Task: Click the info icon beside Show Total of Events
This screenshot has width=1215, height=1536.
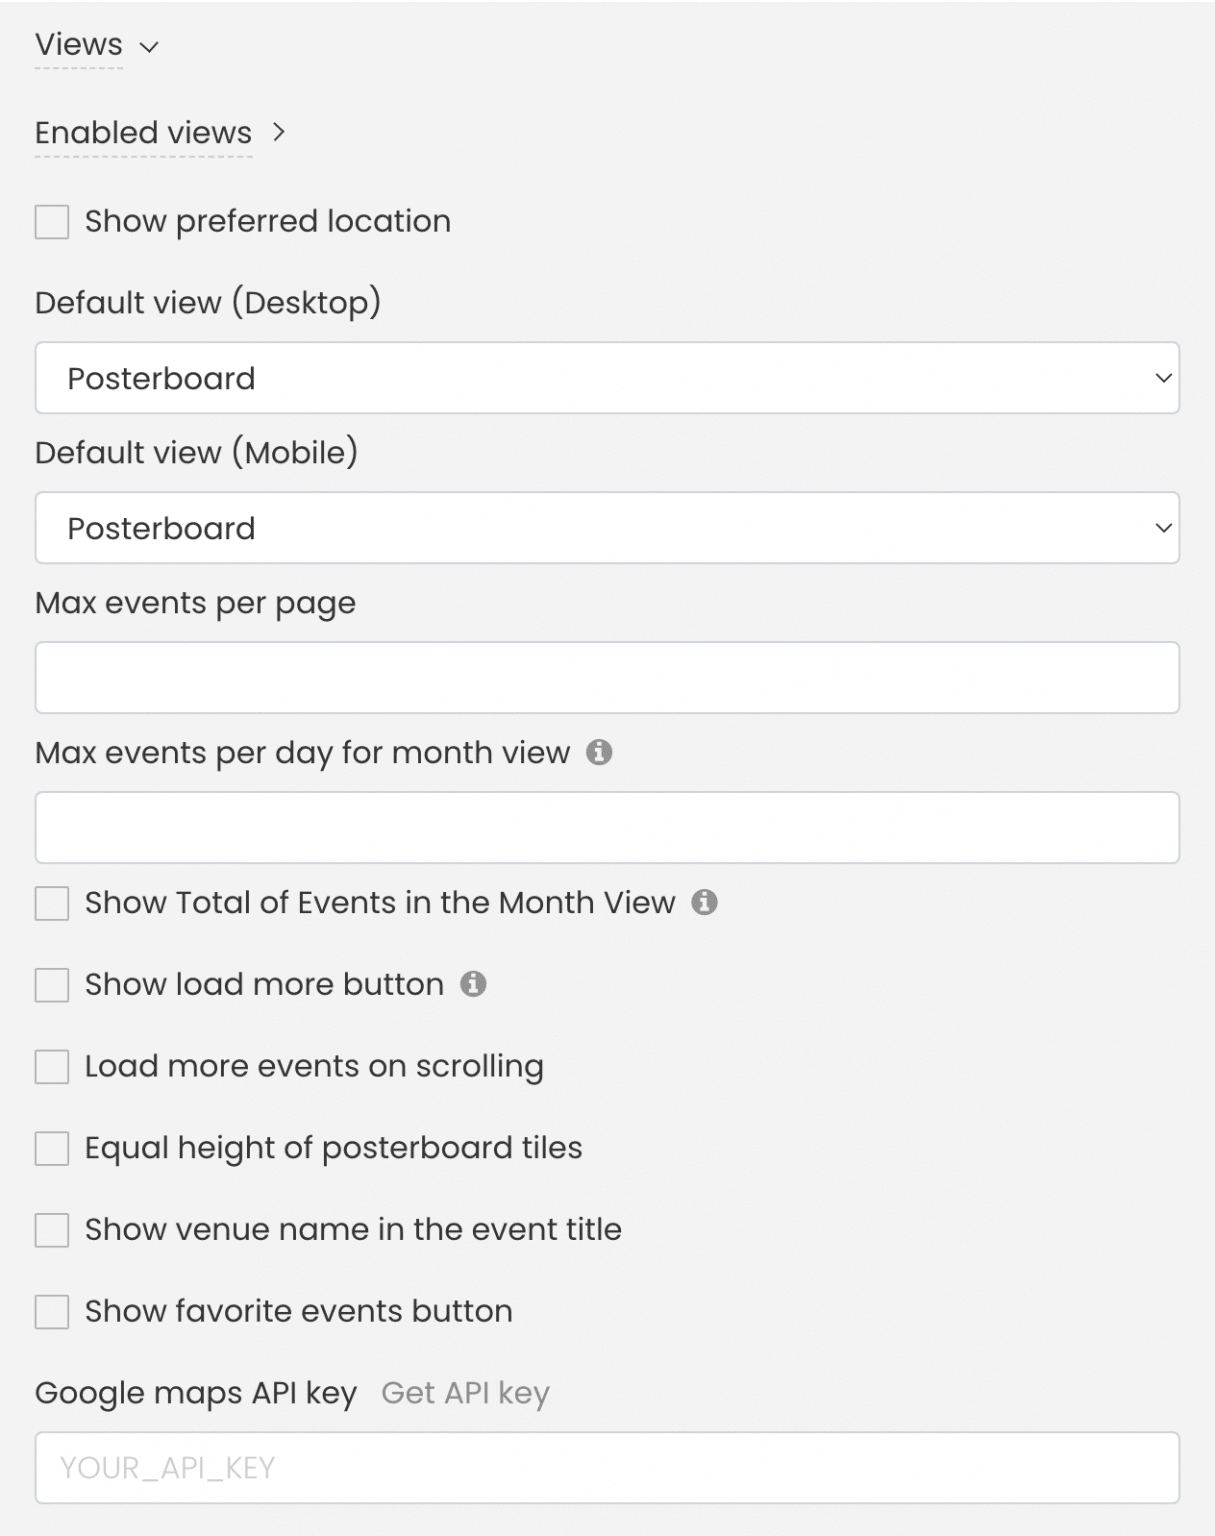Action: pyautogui.click(x=706, y=903)
